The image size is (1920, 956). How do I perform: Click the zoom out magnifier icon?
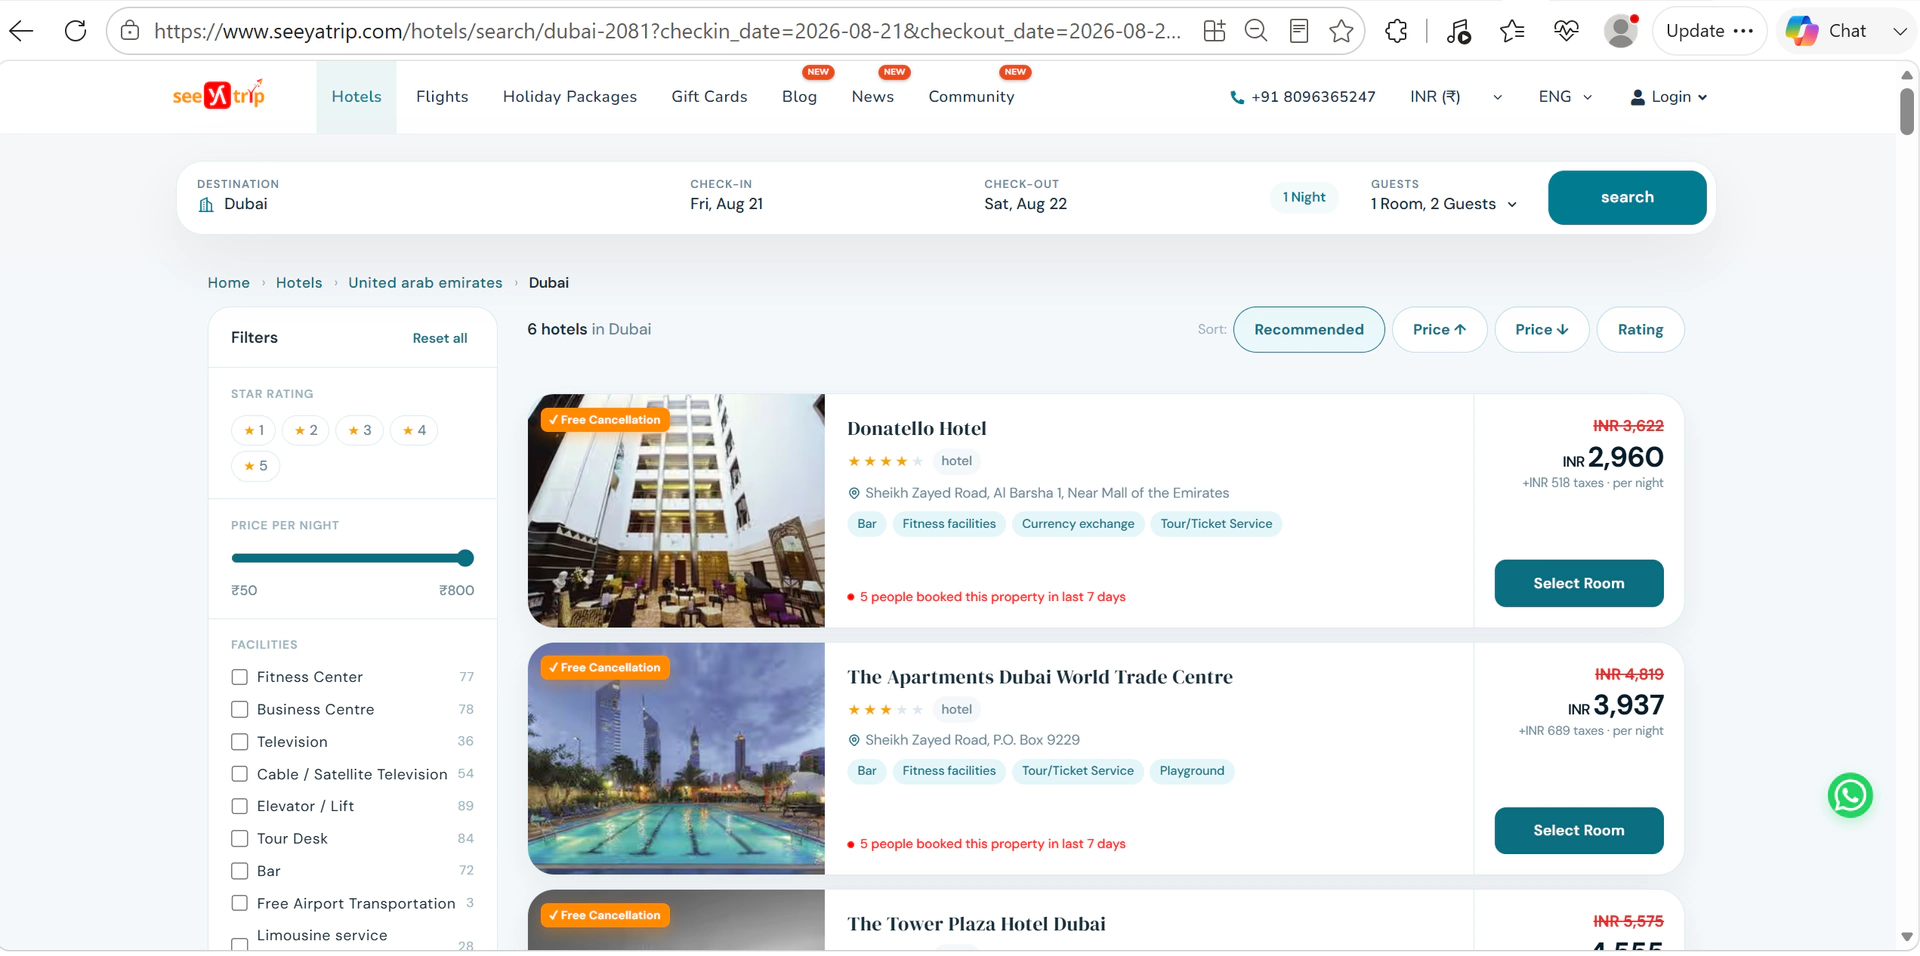tap(1256, 31)
